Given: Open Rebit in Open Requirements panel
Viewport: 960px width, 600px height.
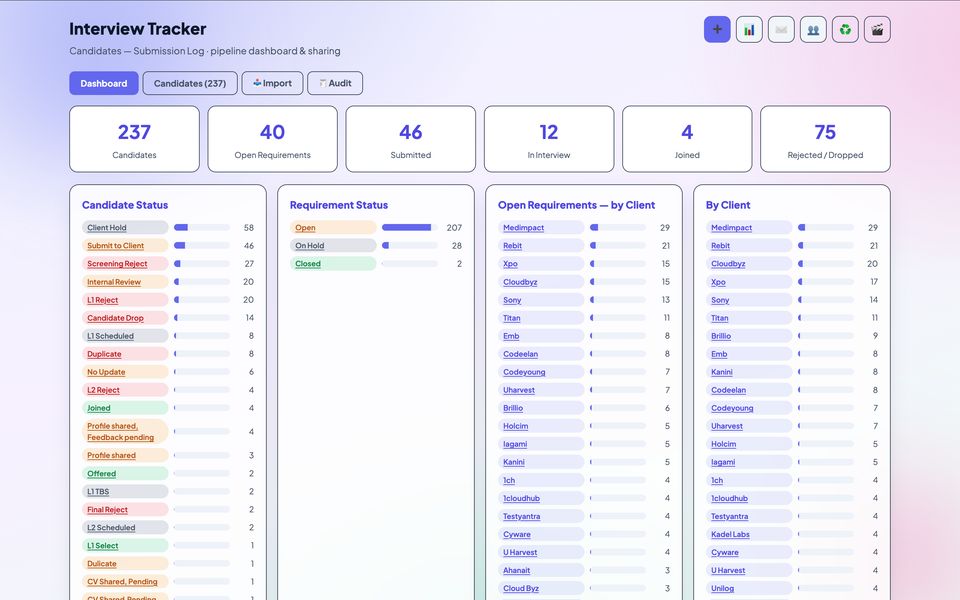Looking at the screenshot, I should click(x=541, y=246).
